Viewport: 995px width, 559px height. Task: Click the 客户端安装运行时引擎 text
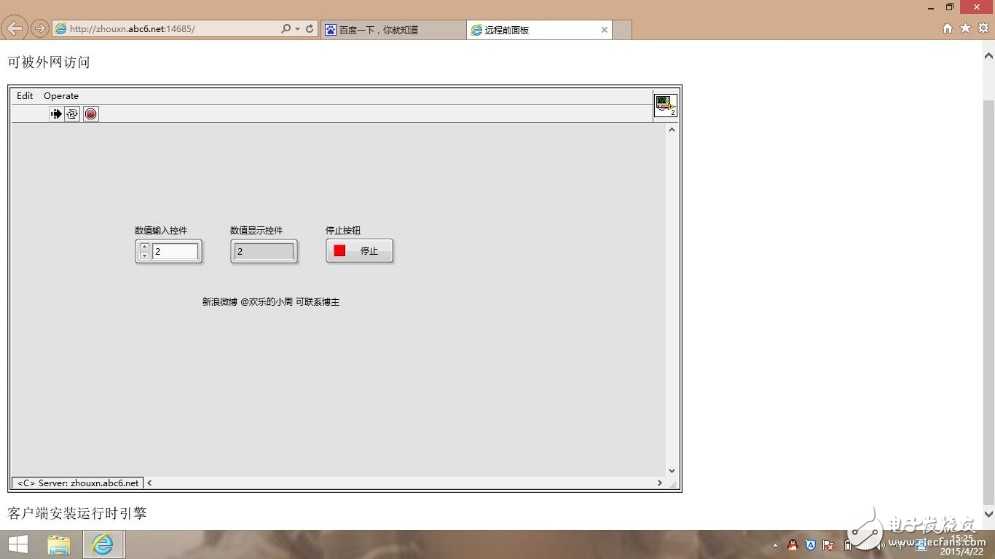(x=77, y=513)
